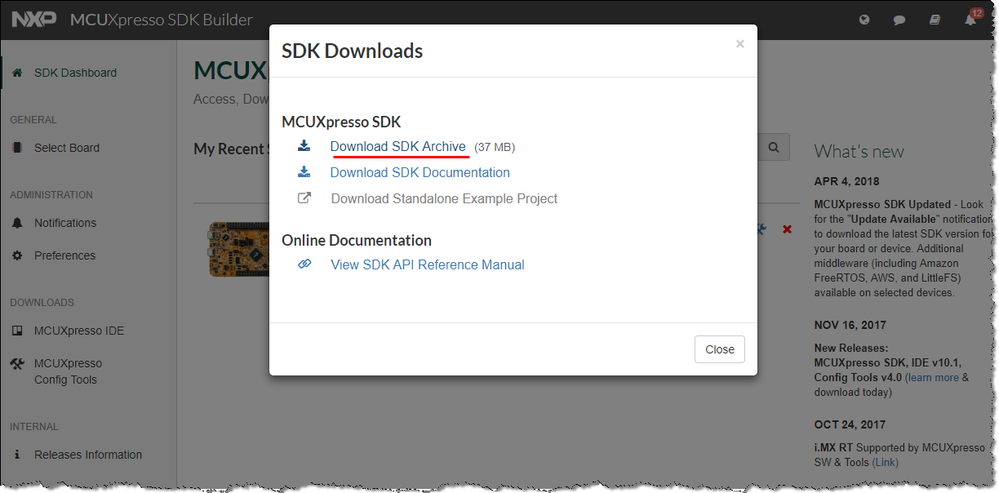Screen dimensions: 999x493
Task: Click Download Standalone Example Project
Action: (x=444, y=199)
